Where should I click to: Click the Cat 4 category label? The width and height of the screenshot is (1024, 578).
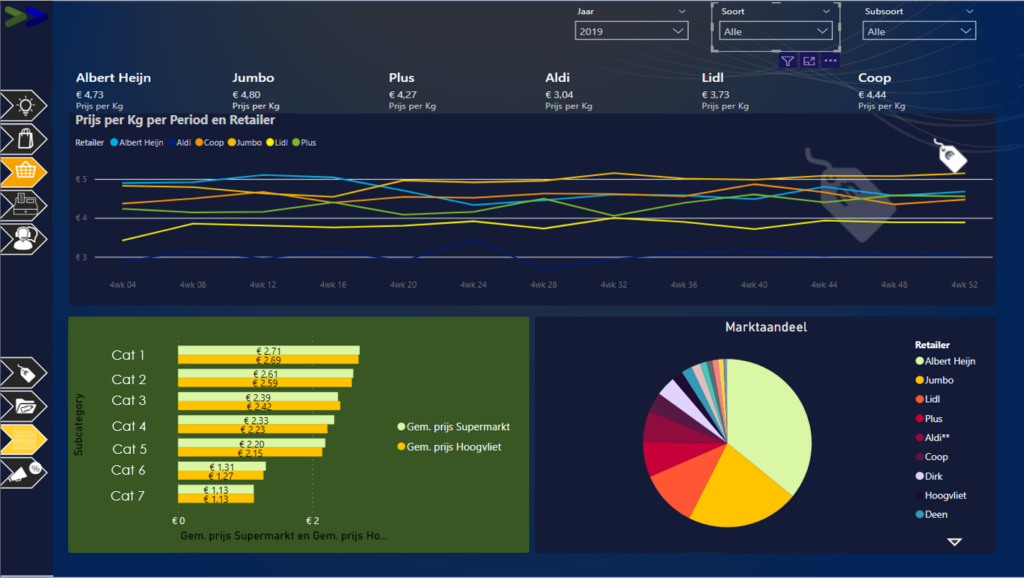tap(129, 426)
